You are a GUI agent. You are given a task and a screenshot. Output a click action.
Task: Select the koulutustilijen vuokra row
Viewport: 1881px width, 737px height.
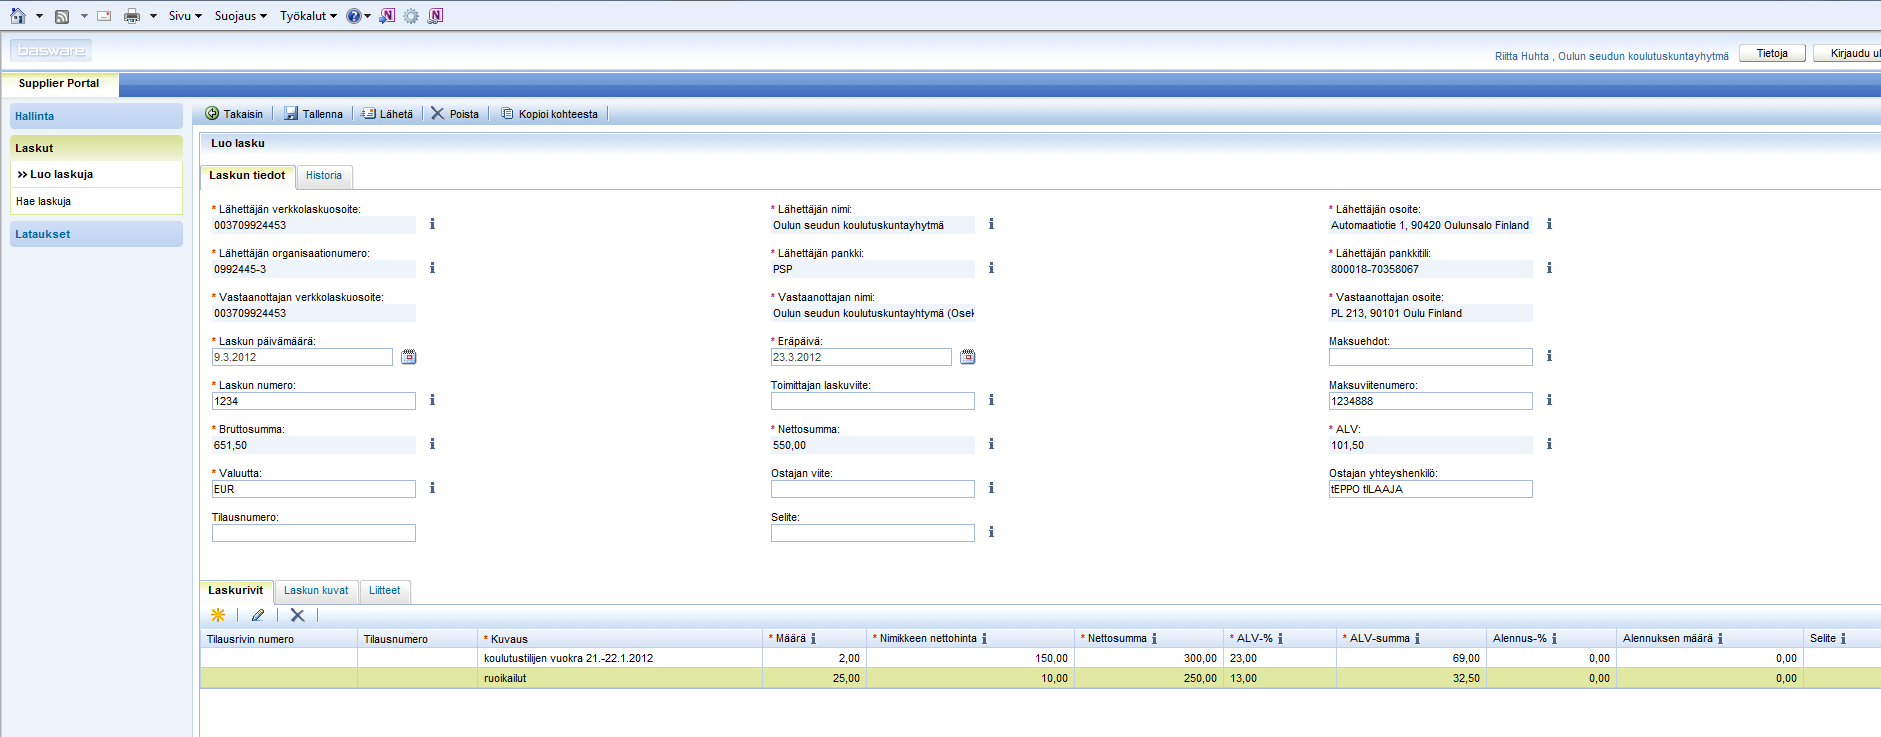pos(1040,658)
